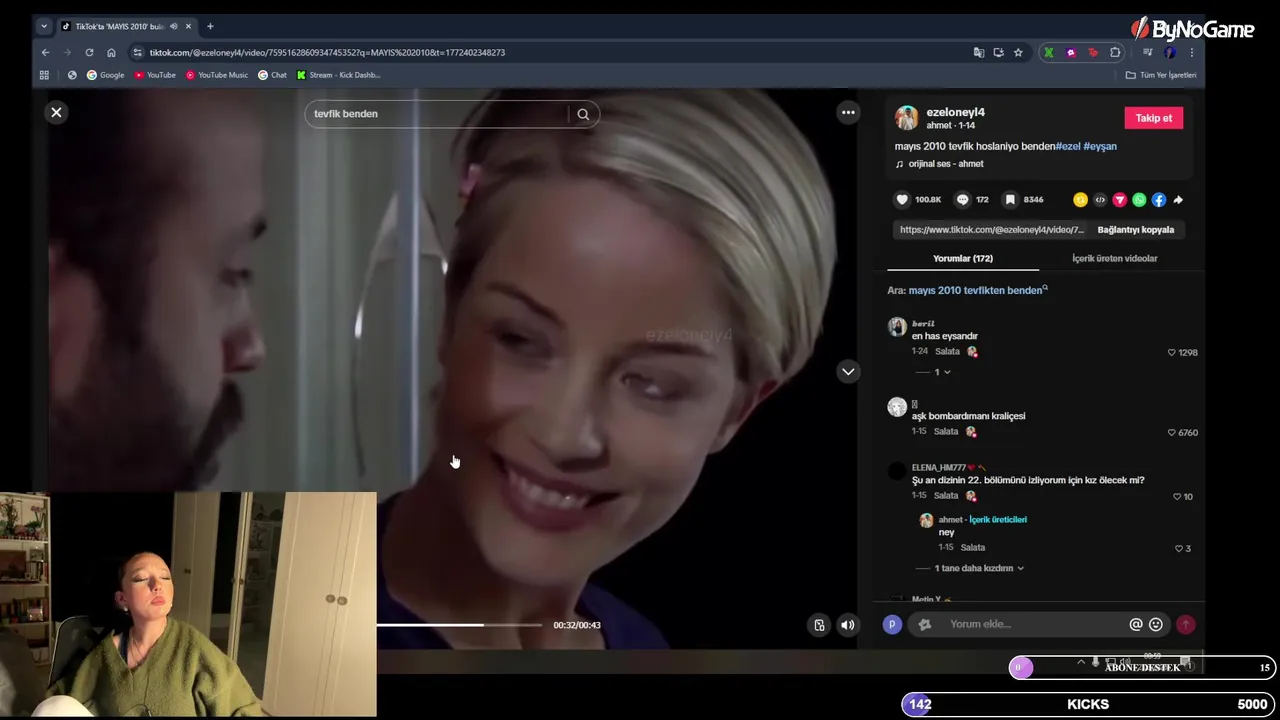
Task: Click the #eyşan hashtag
Action: pos(1100,146)
